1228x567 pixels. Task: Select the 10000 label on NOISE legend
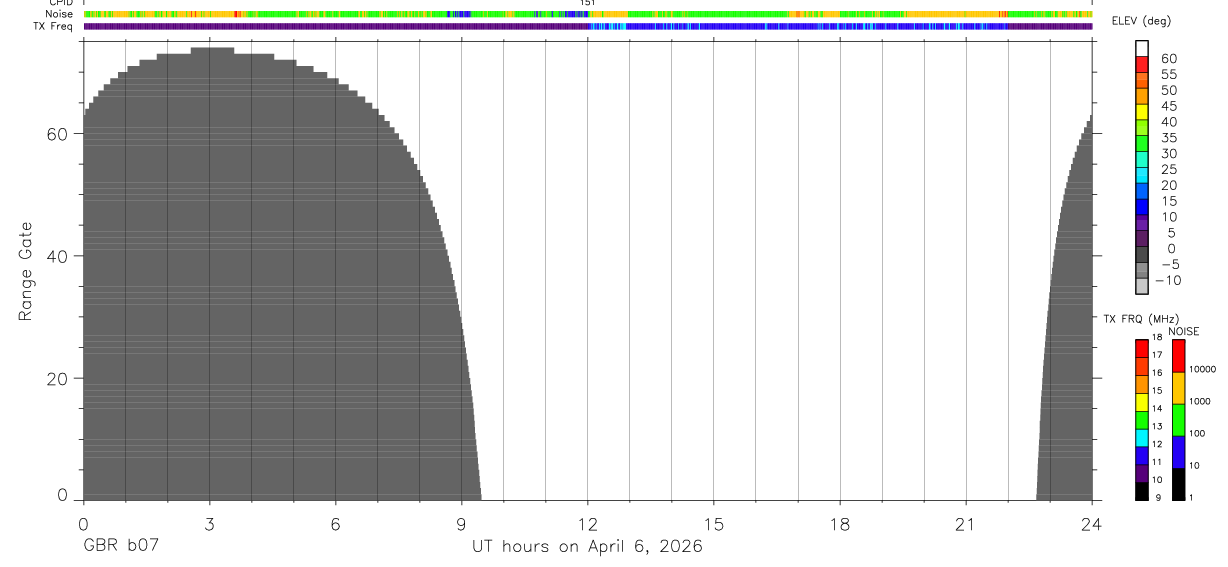[1203, 369]
